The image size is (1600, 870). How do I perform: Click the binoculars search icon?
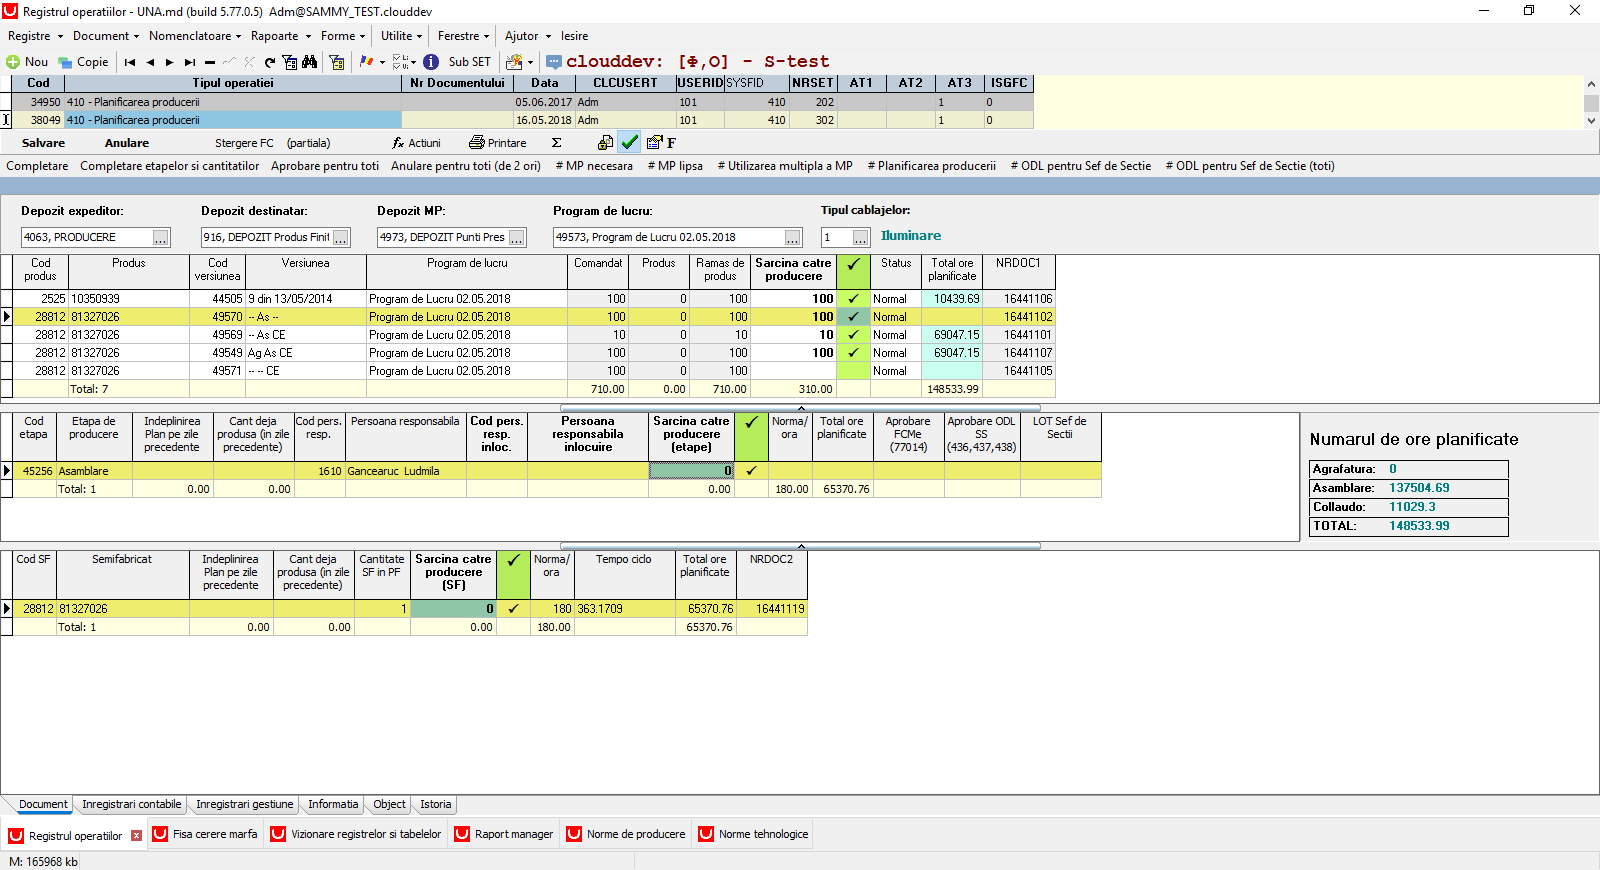point(310,62)
